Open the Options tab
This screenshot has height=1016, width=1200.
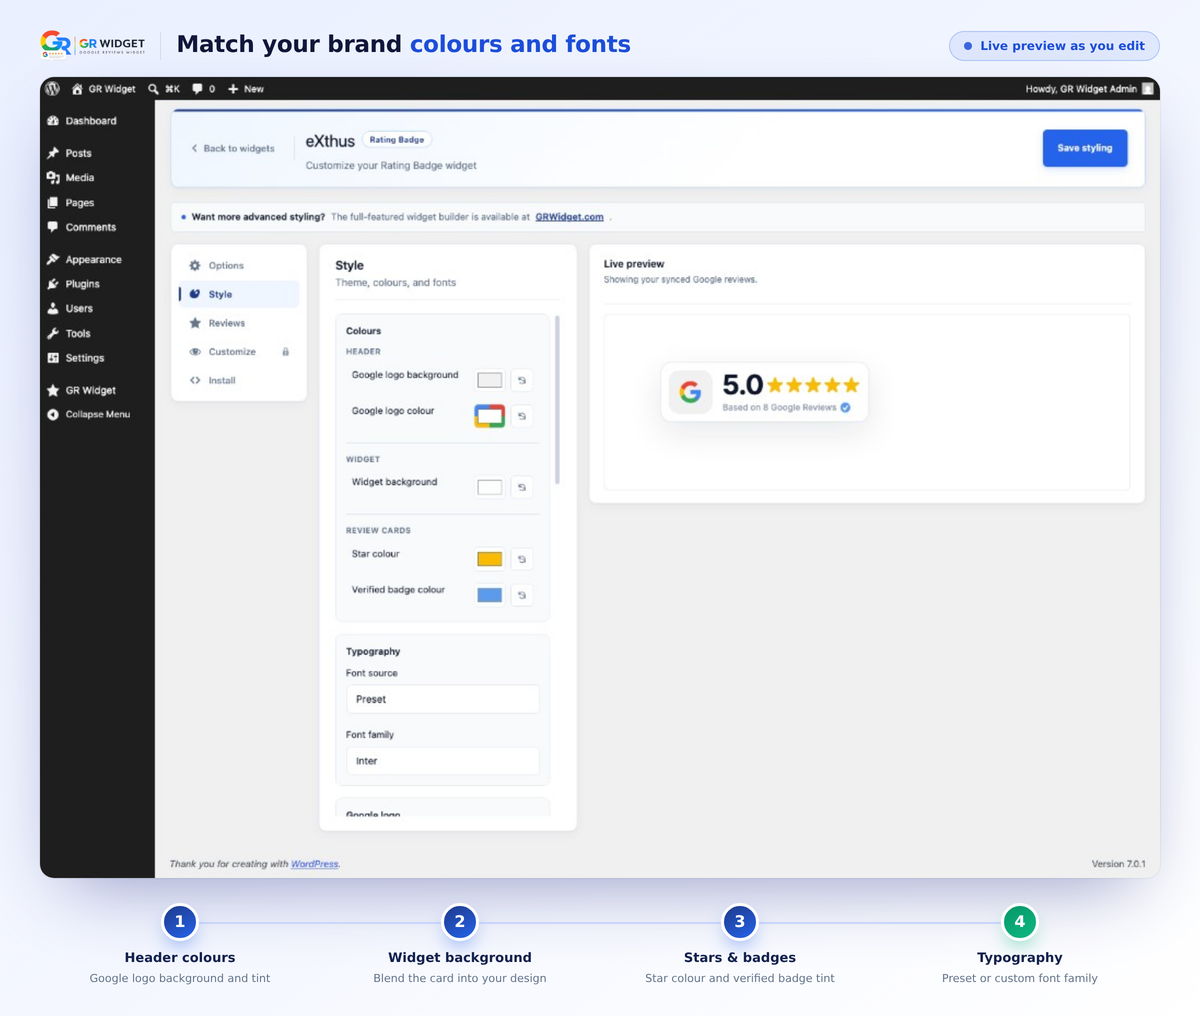239,266
